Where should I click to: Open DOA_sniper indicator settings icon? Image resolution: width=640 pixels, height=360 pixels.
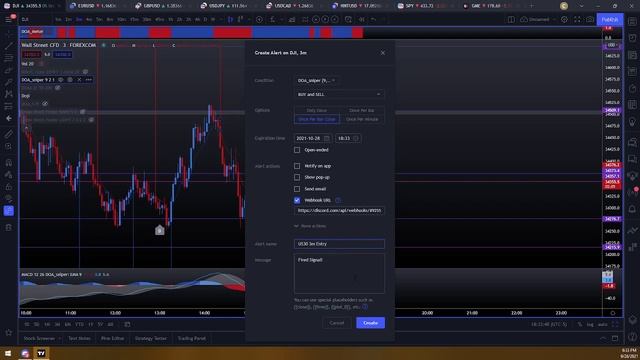(x=70, y=80)
